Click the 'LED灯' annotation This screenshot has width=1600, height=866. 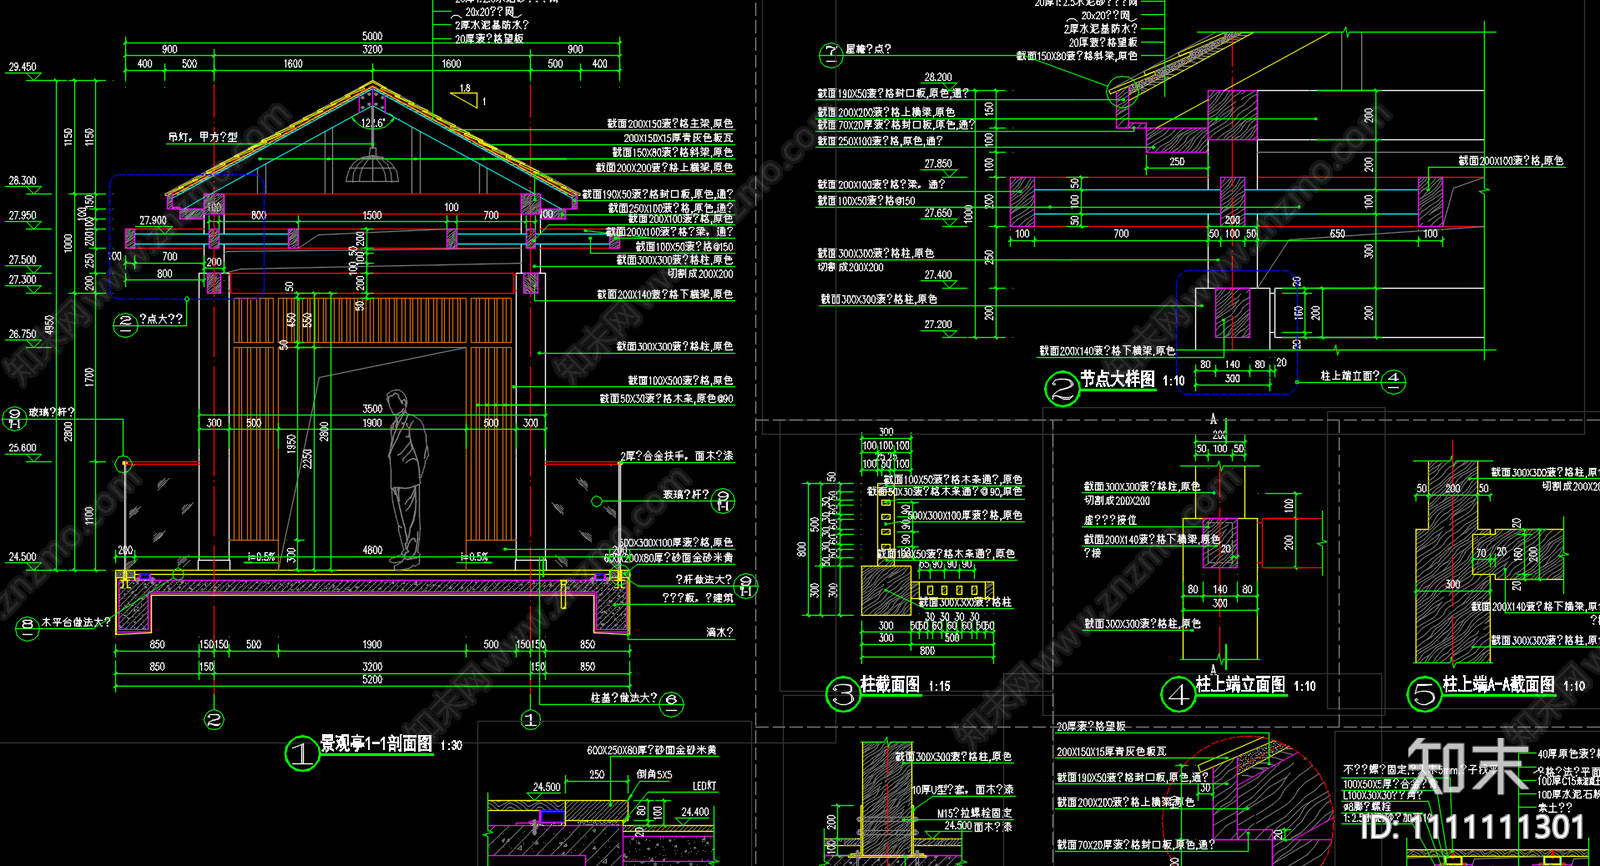pos(705,786)
